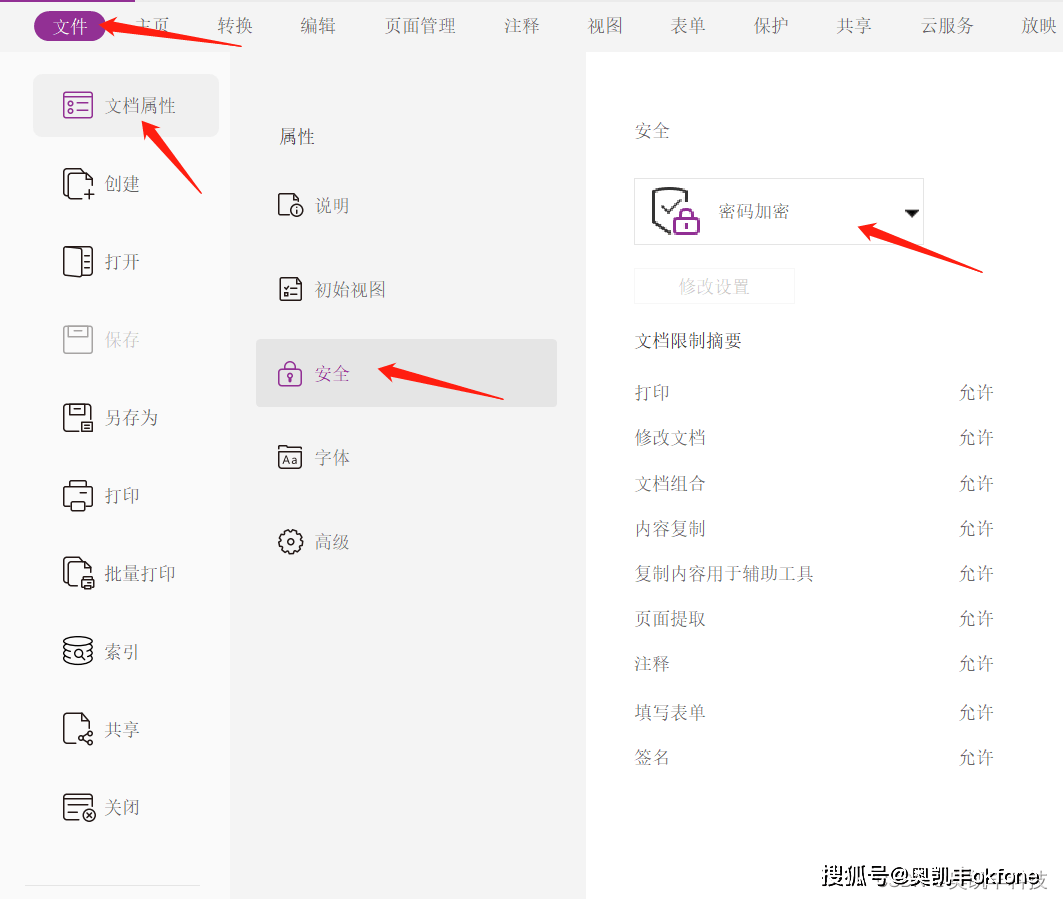Click the 修改文档 restriction row label
This screenshot has height=899, width=1063.
670,437
